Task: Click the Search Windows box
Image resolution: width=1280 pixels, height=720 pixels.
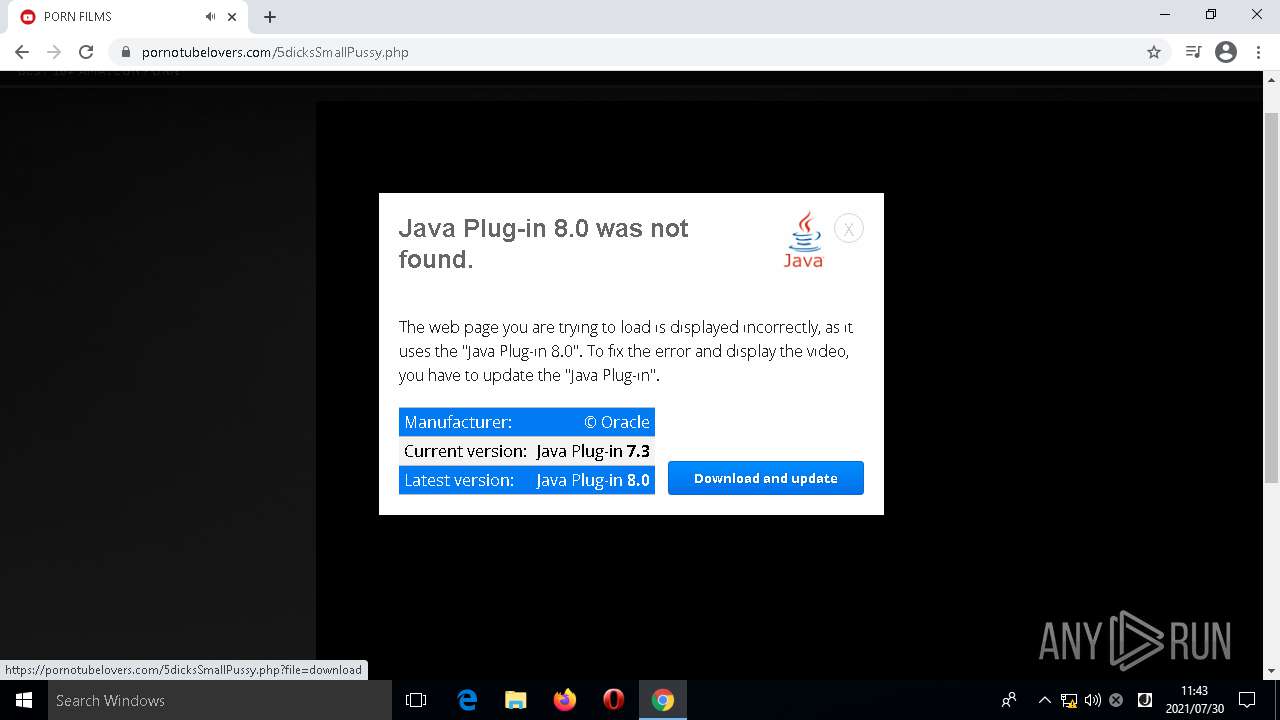Action: tap(220, 700)
